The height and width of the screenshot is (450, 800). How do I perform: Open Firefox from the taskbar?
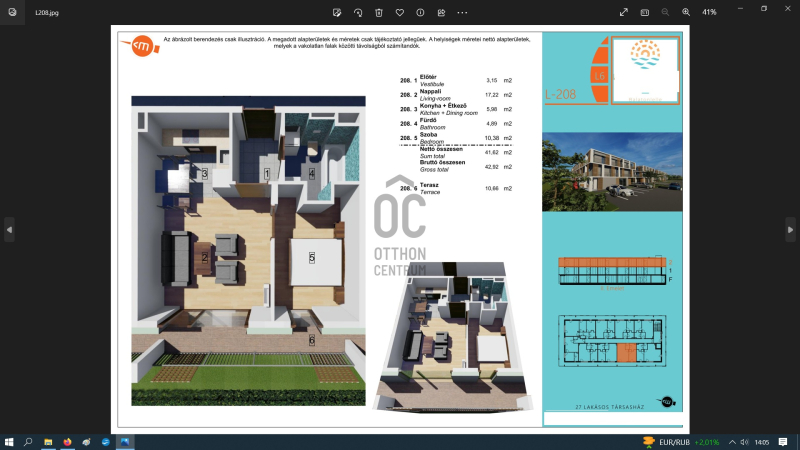click(67, 441)
